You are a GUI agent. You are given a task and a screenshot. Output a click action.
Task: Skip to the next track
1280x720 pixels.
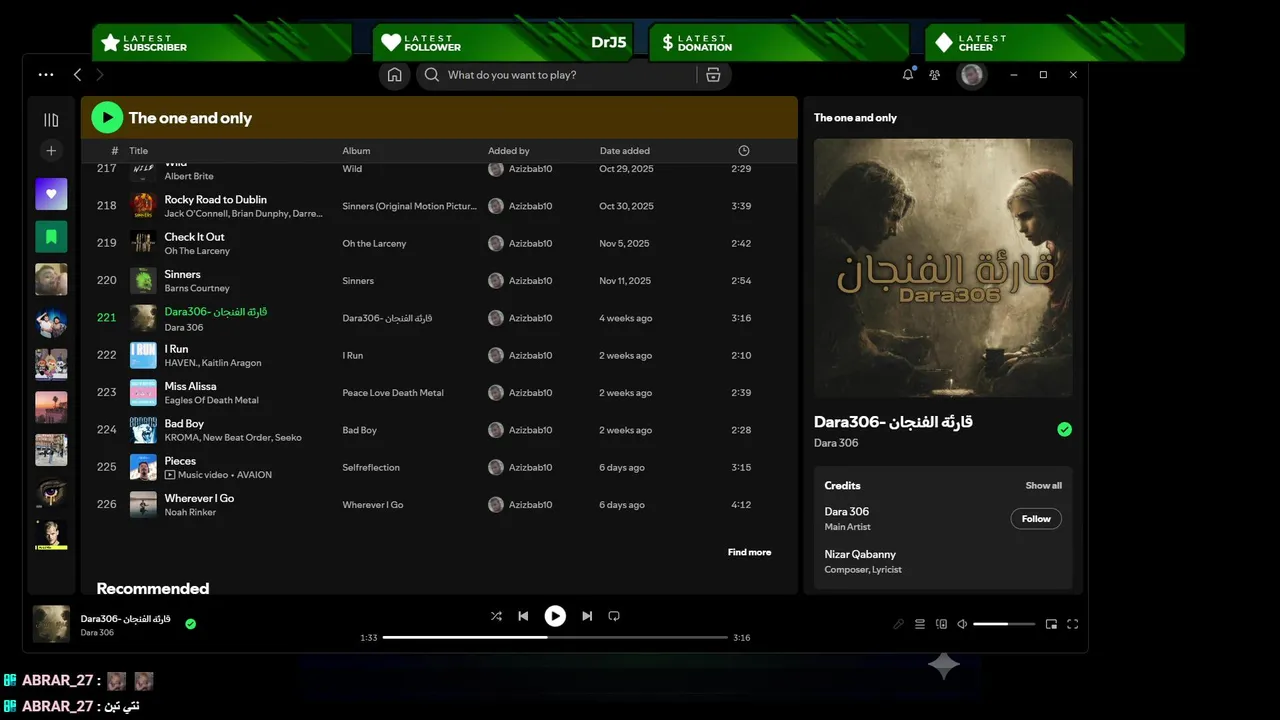tap(587, 616)
